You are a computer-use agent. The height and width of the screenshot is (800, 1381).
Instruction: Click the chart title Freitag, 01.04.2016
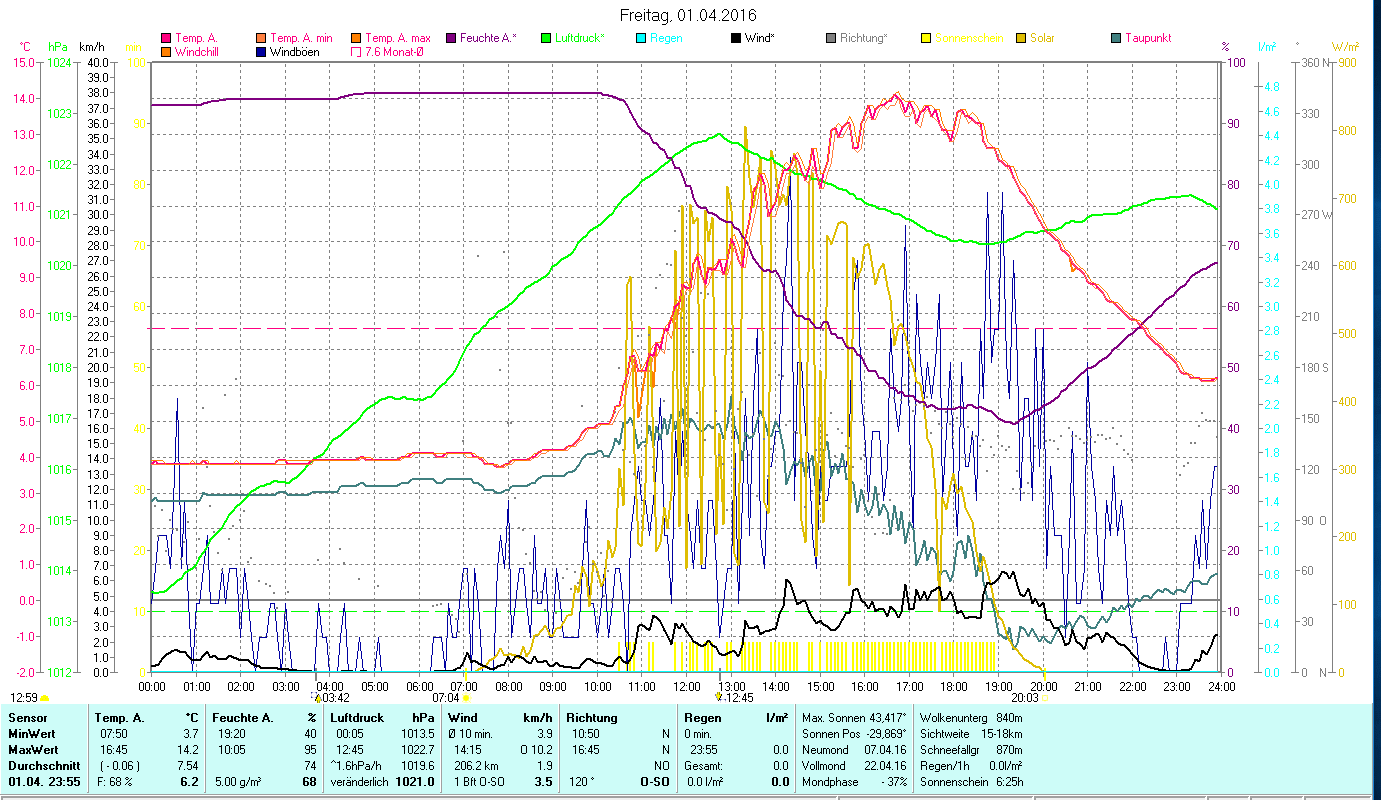coord(689,15)
